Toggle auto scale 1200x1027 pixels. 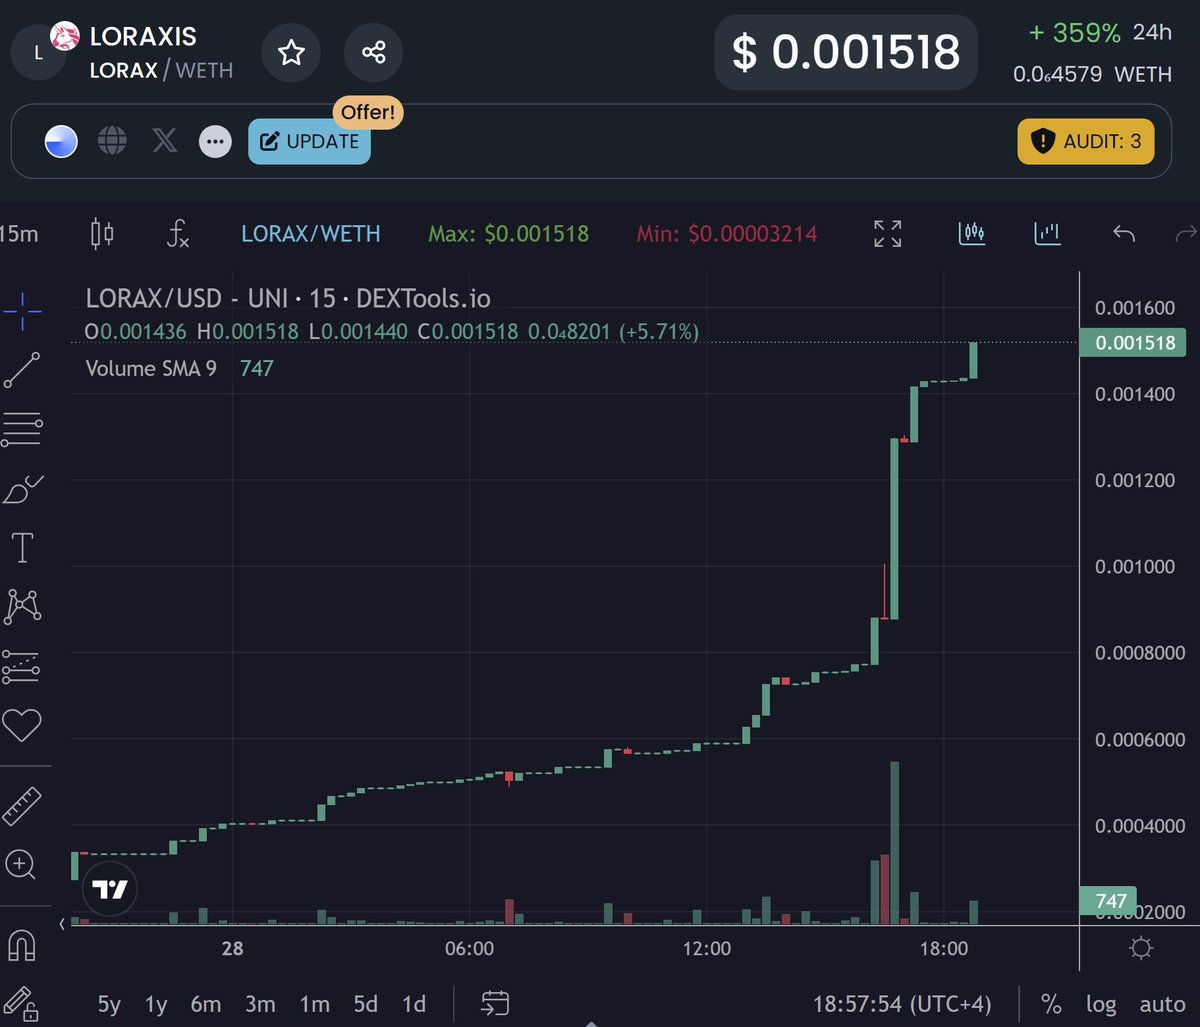[x=1162, y=1004]
